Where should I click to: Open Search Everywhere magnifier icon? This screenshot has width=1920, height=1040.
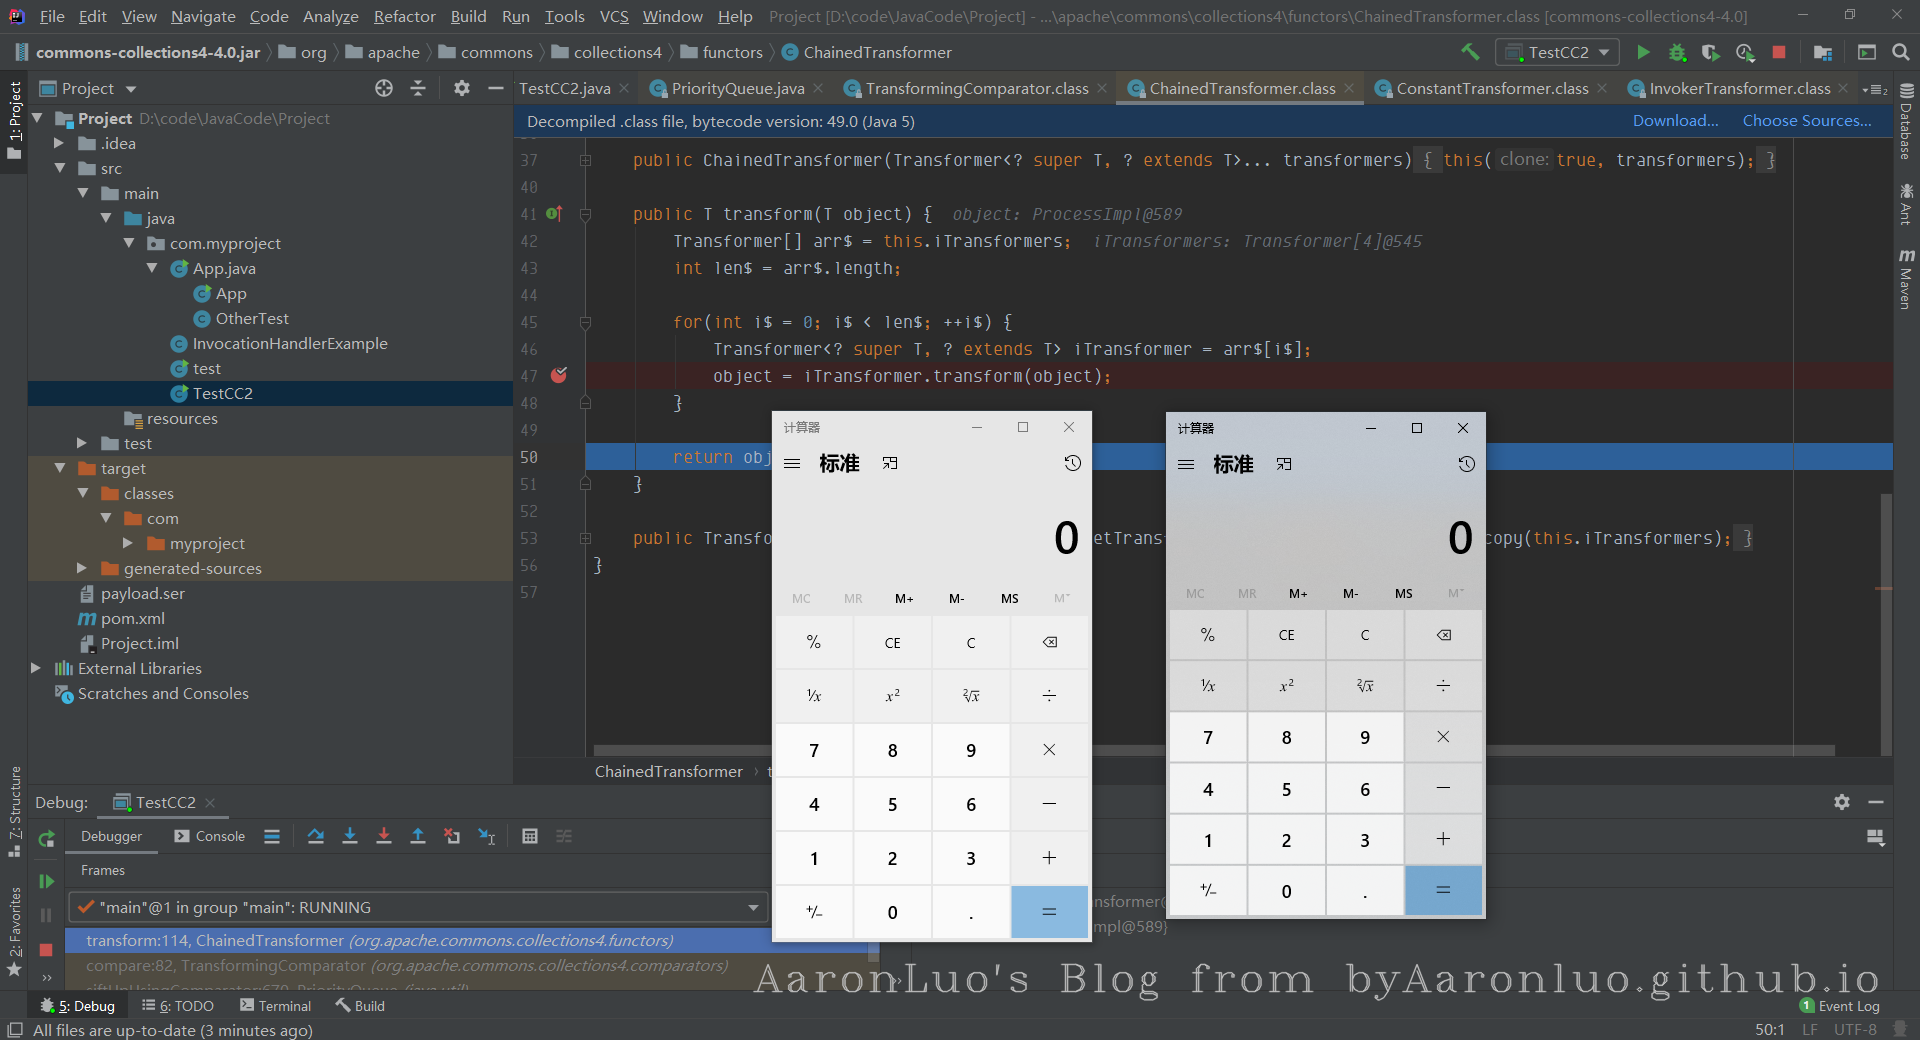click(x=1901, y=52)
